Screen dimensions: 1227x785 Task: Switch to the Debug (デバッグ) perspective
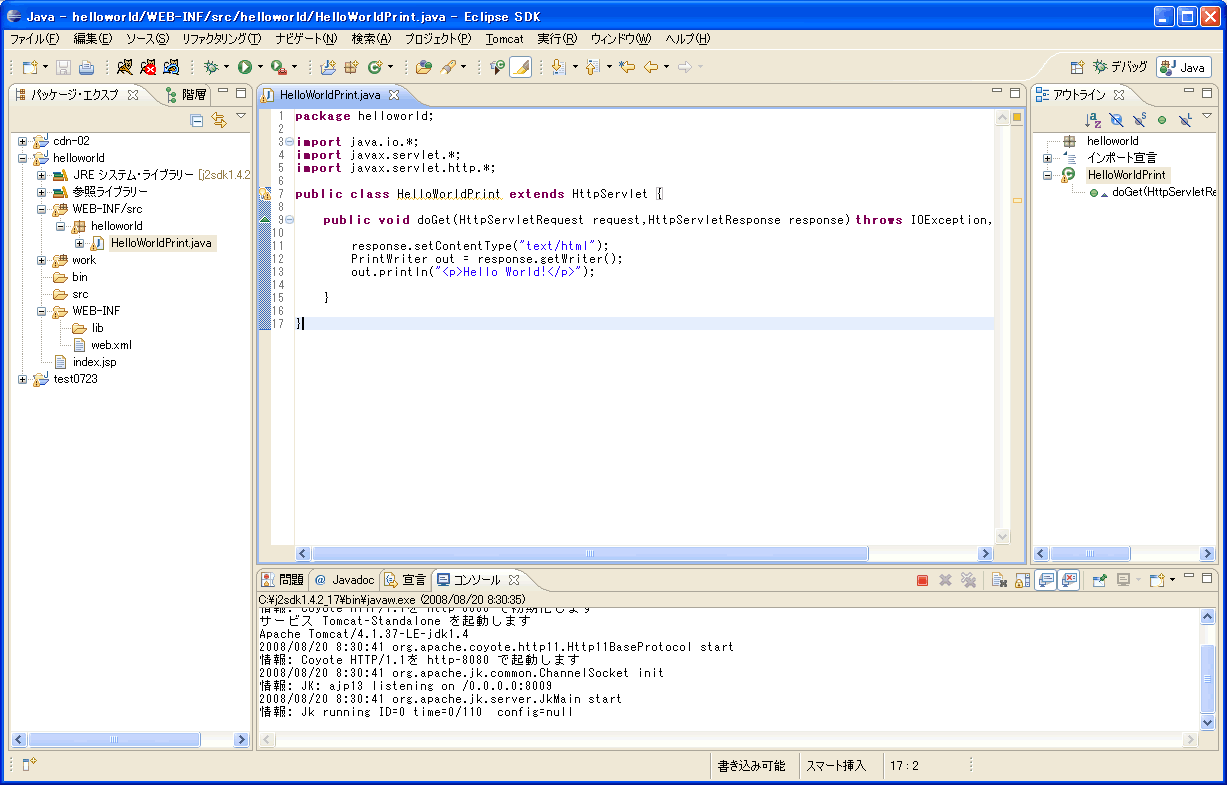pyautogui.click(x=1120, y=67)
